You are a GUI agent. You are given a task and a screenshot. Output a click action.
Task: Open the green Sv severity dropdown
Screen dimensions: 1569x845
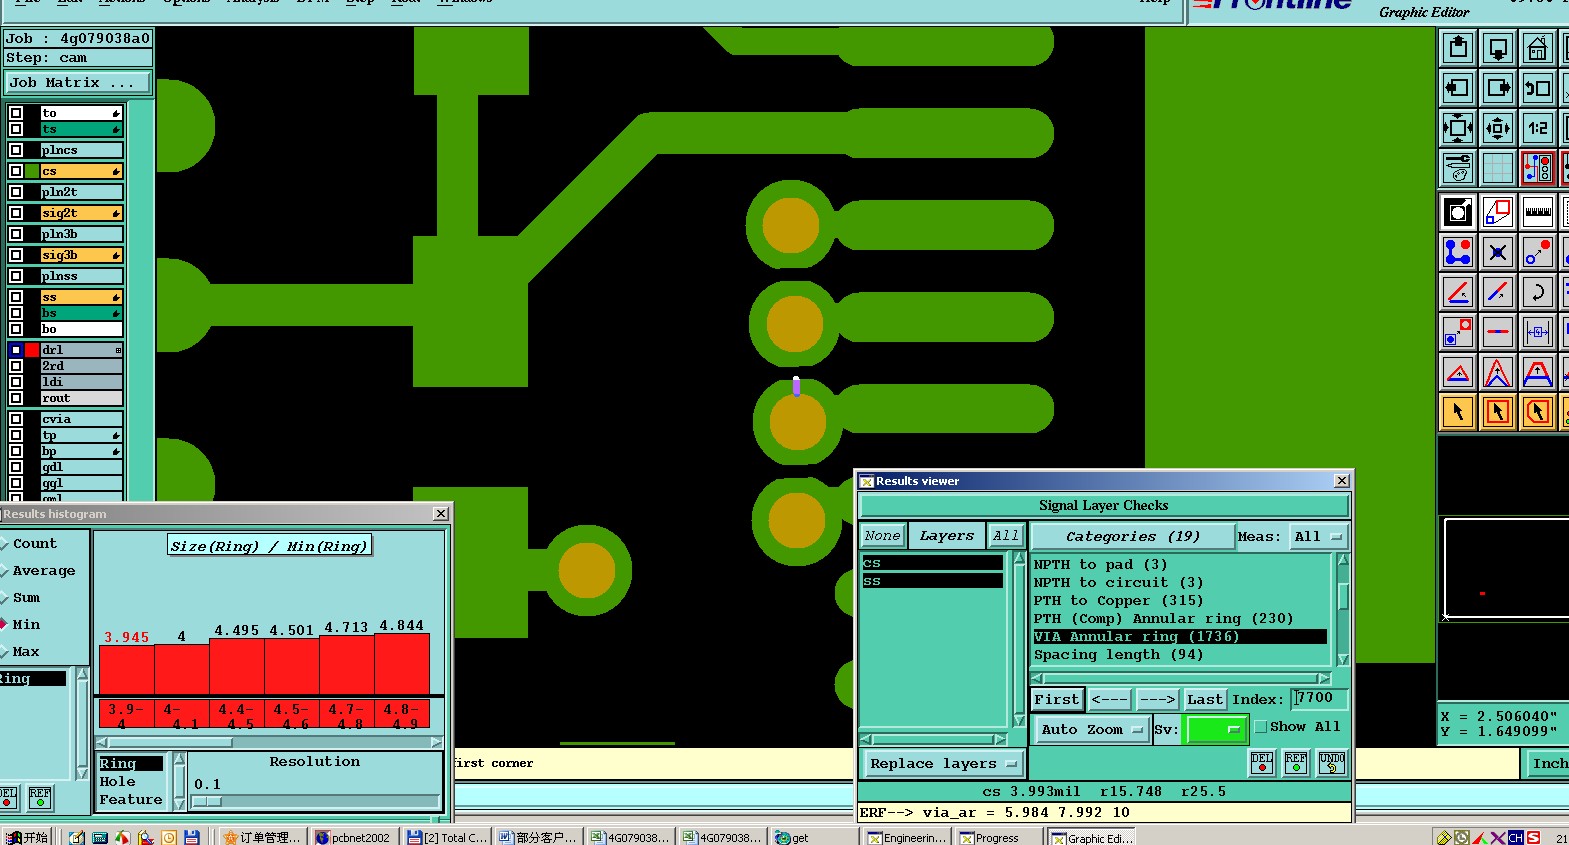pyautogui.click(x=1214, y=730)
